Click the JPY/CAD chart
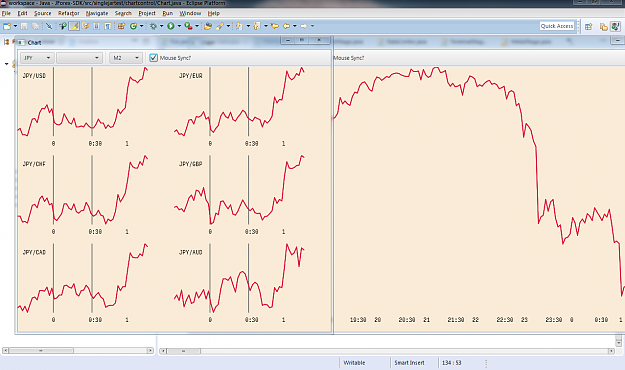This screenshot has width=625, height=370. tap(84, 283)
